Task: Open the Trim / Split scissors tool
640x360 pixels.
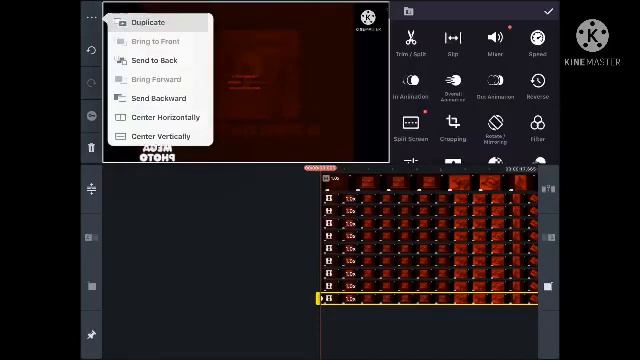Action: pos(411,43)
